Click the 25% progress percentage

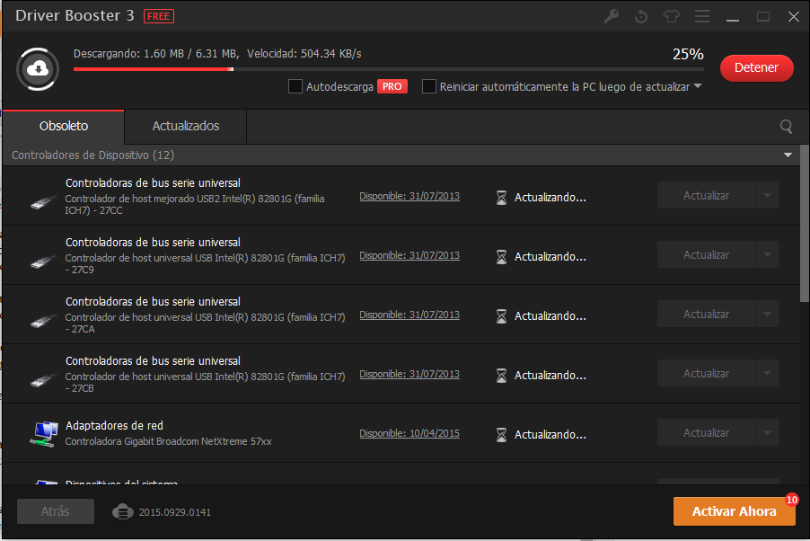pyautogui.click(x=688, y=54)
